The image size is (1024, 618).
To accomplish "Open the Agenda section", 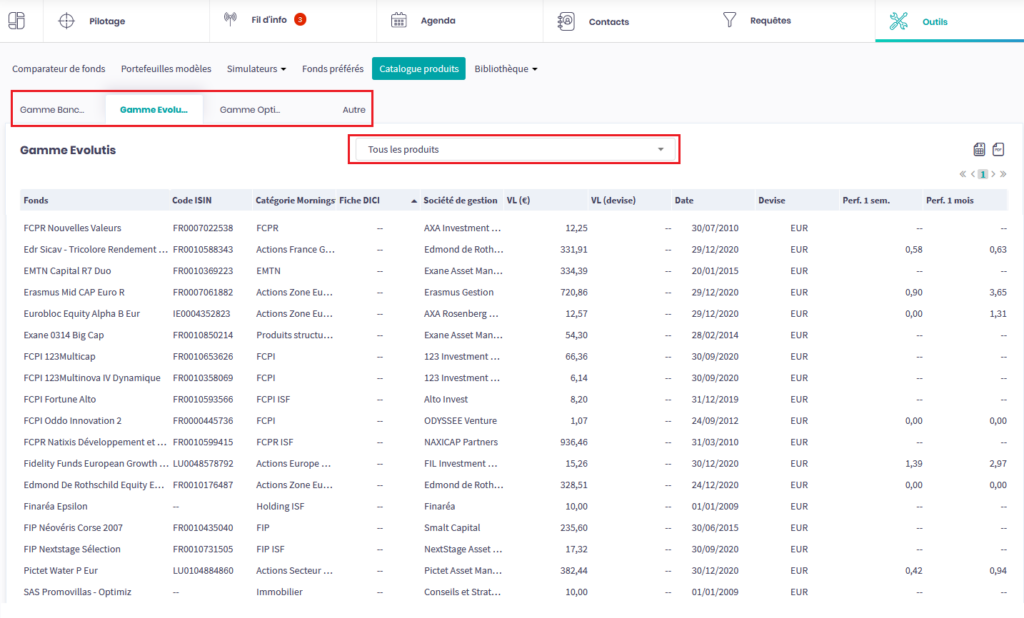I will [438, 21].
